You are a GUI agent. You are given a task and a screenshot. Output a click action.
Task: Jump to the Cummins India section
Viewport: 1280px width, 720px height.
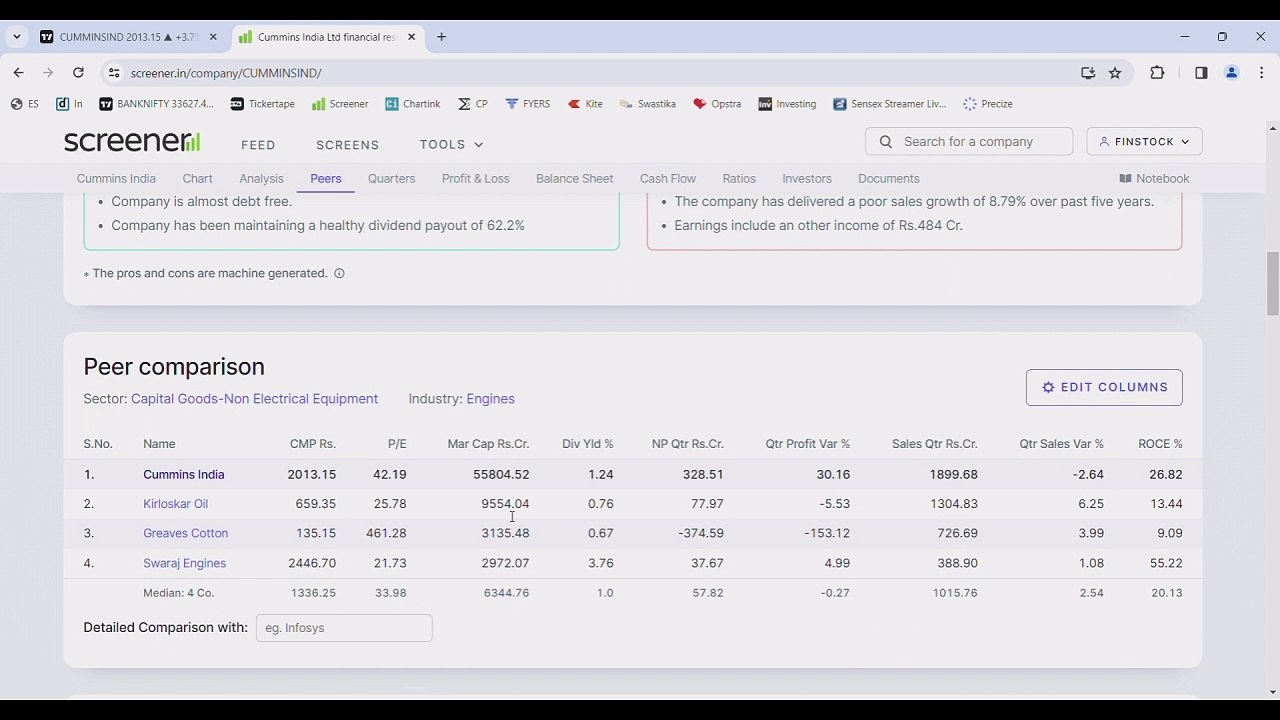pyautogui.click(x=116, y=178)
